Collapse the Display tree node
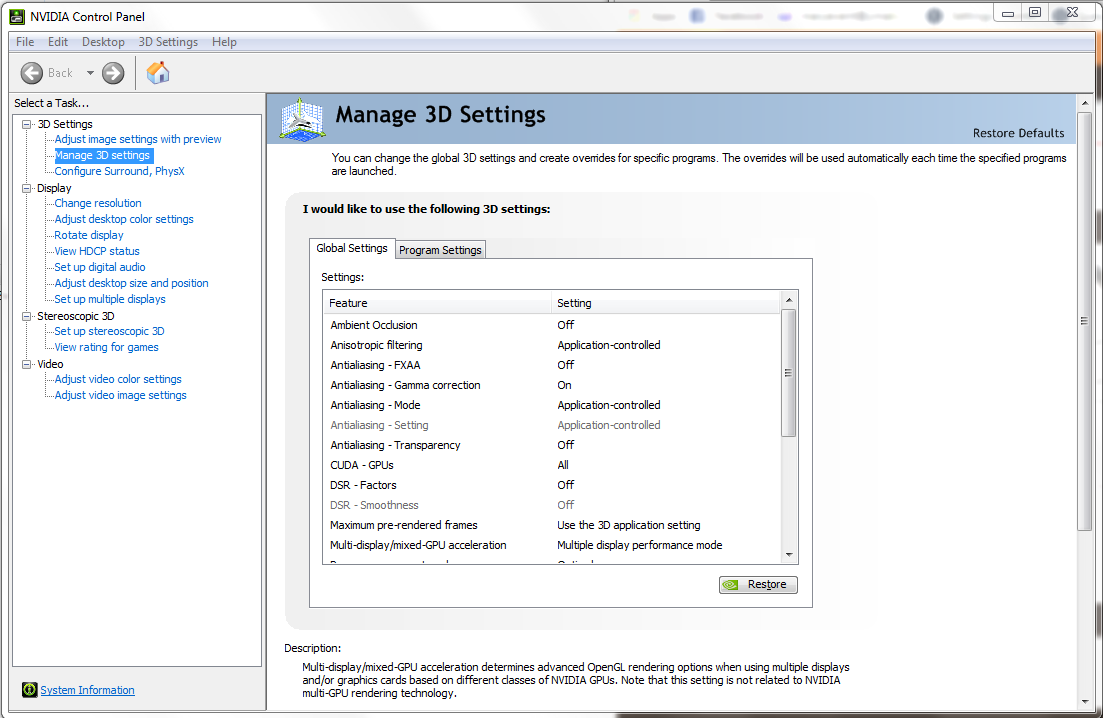 point(27,188)
